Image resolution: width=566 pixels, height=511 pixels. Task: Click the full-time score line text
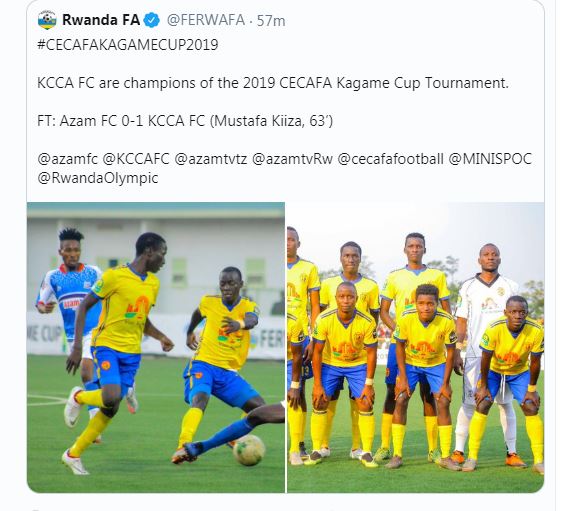(x=185, y=121)
